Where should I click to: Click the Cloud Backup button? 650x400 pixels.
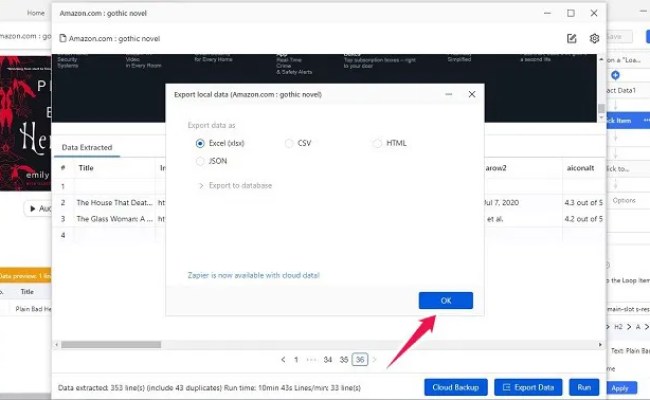point(456,387)
